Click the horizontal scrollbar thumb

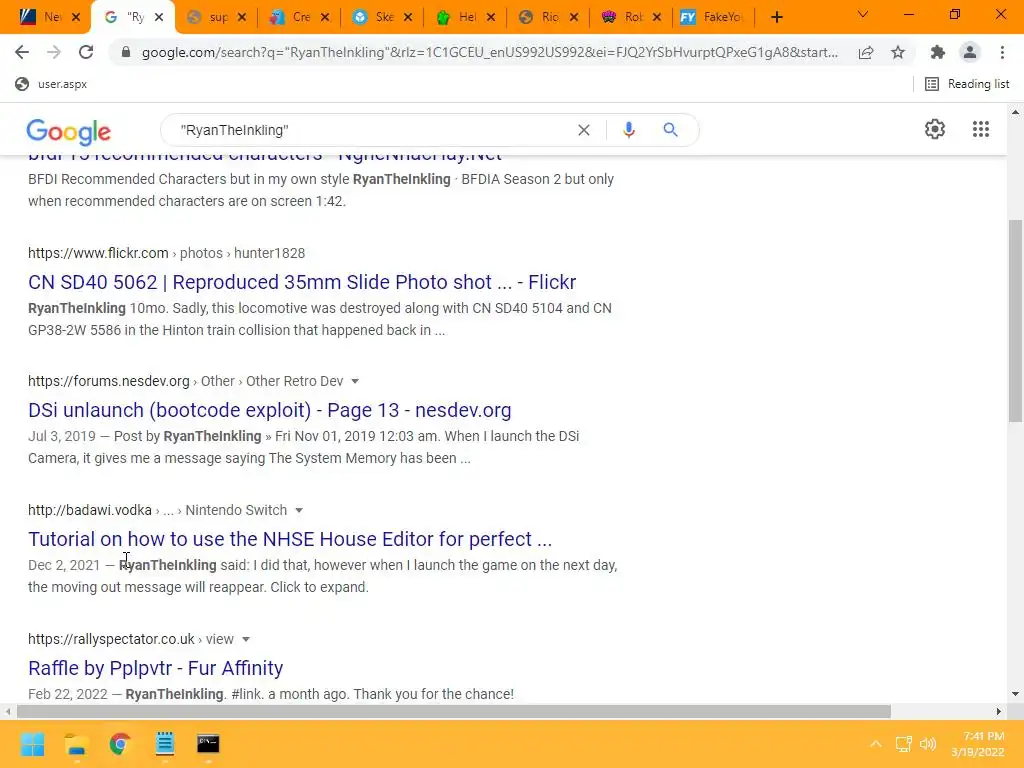tap(453, 711)
